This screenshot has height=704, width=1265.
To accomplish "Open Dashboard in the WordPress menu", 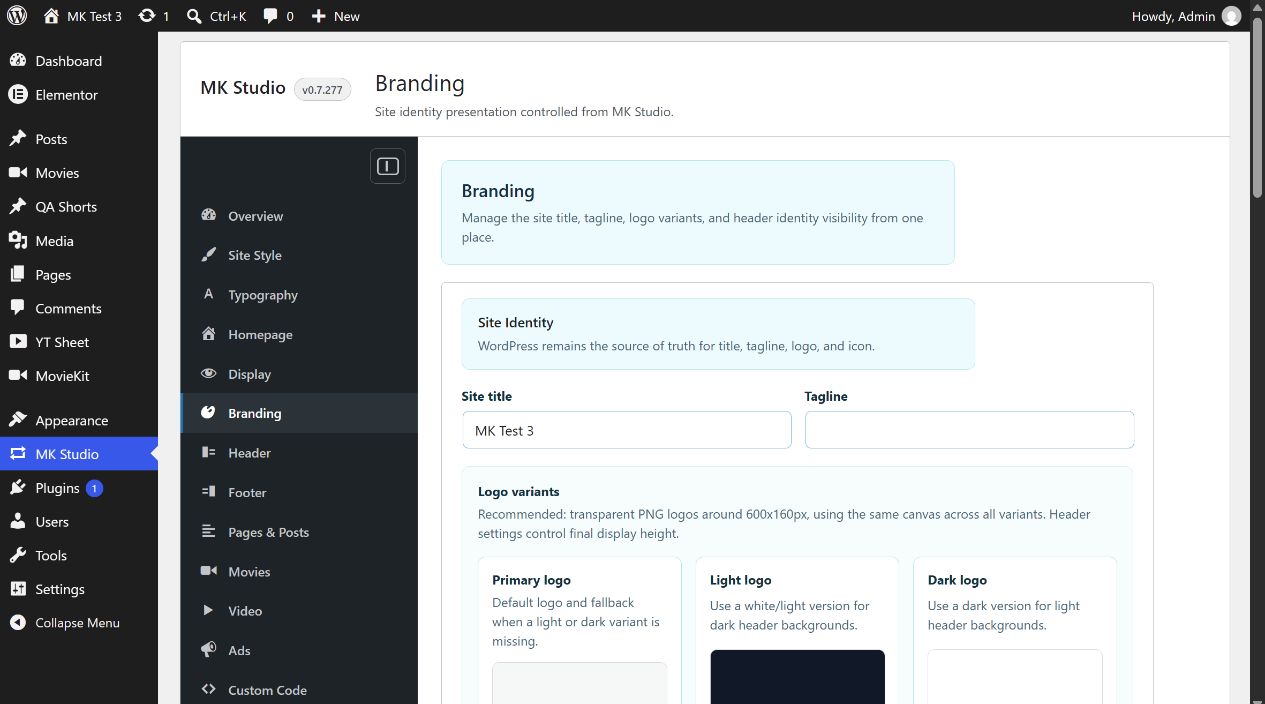I will (79, 61).
